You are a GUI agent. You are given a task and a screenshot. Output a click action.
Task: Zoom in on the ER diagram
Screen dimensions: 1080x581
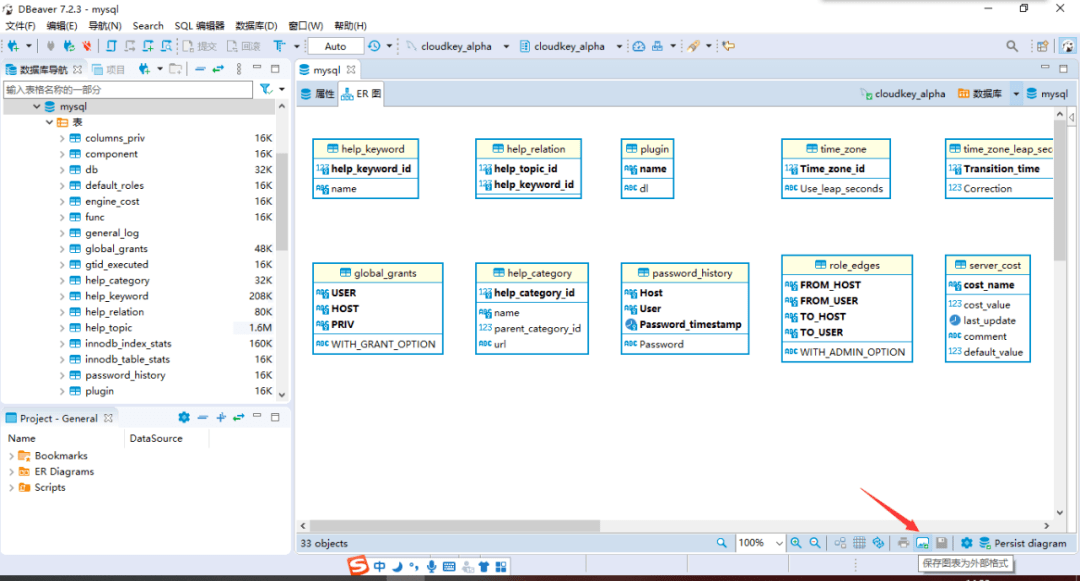tap(796, 543)
